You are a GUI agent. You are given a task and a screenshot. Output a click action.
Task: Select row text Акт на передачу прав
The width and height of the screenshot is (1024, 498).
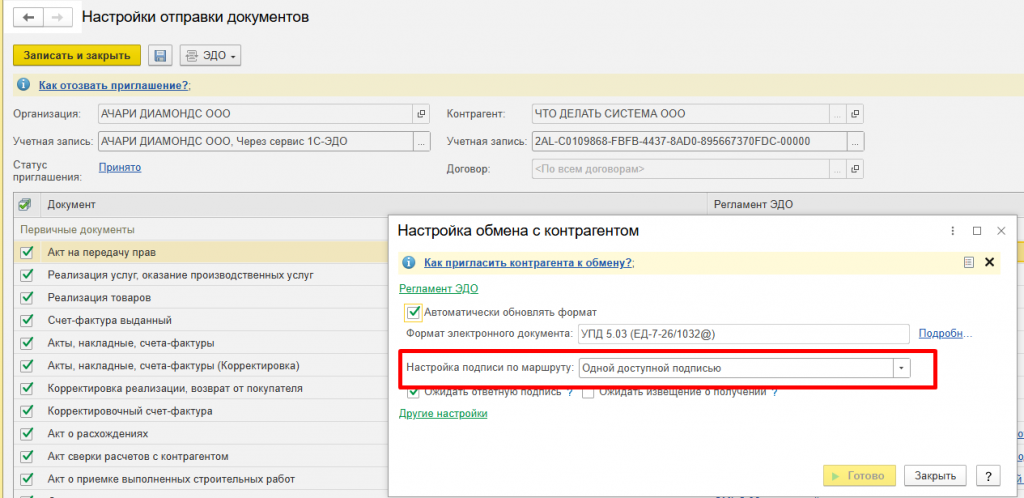(102, 252)
